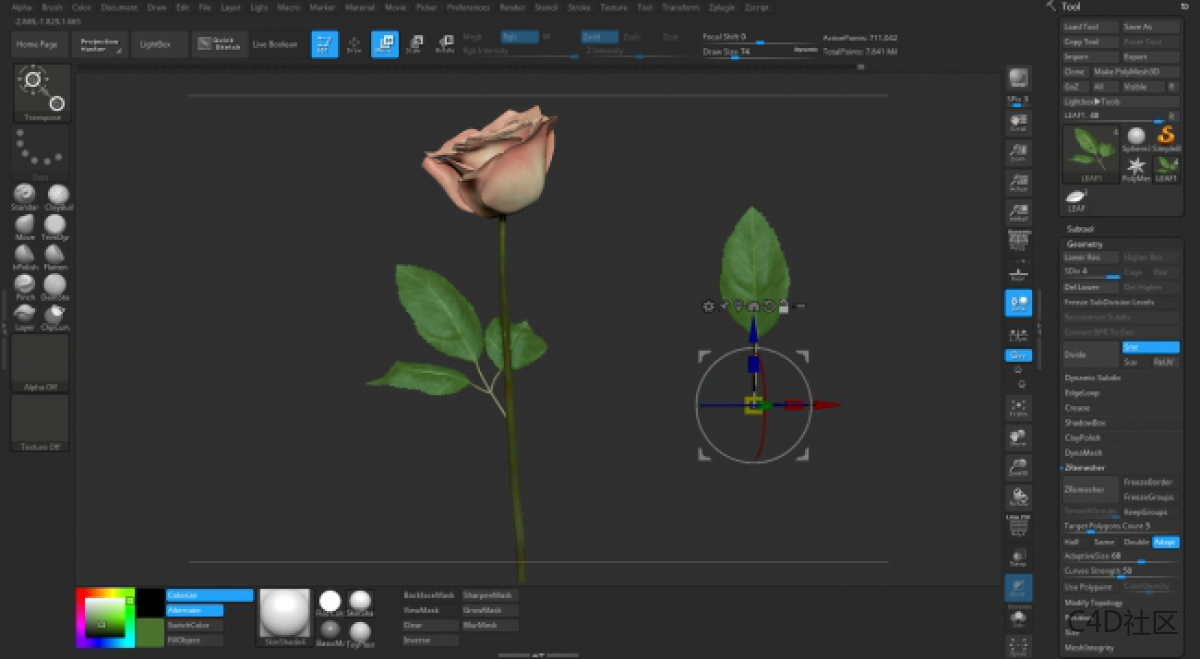Viewport: 1200px width, 659px height.
Task: Enable the Adapt option in ZRemesher
Action: 1165,542
